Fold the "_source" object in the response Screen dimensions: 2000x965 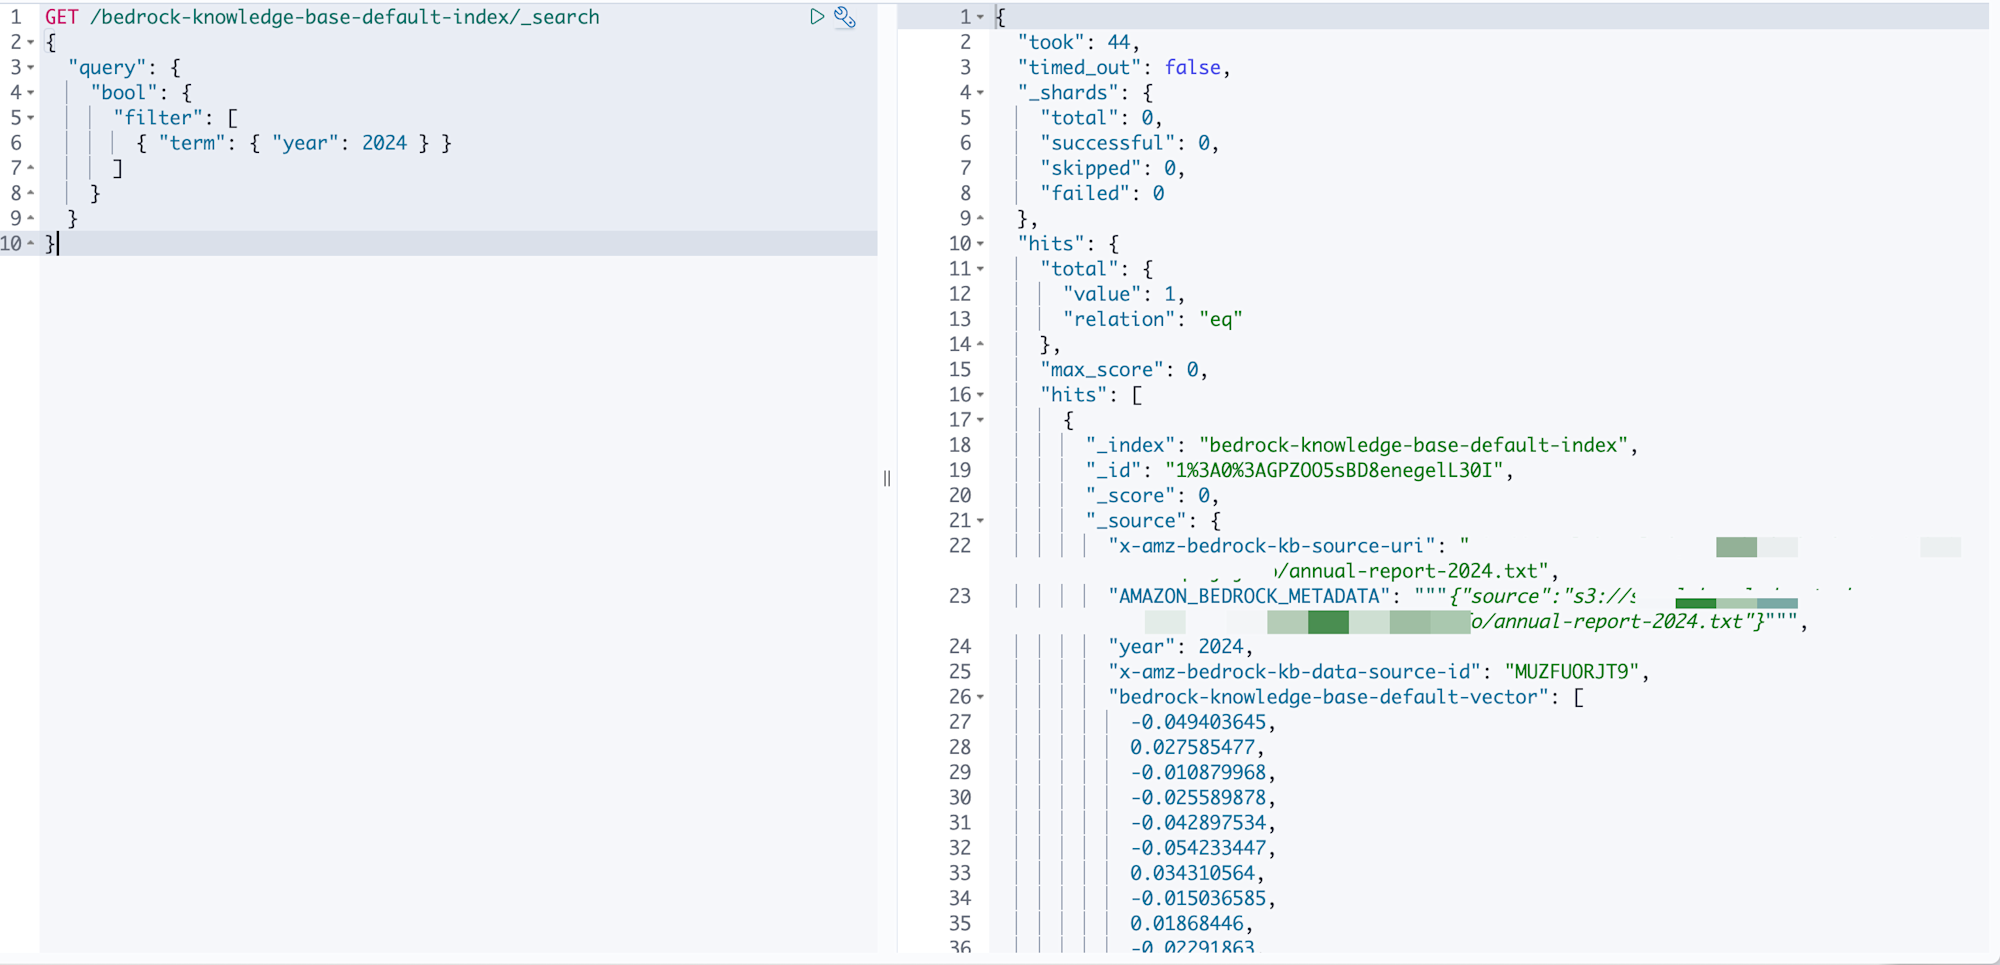(x=980, y=521)
